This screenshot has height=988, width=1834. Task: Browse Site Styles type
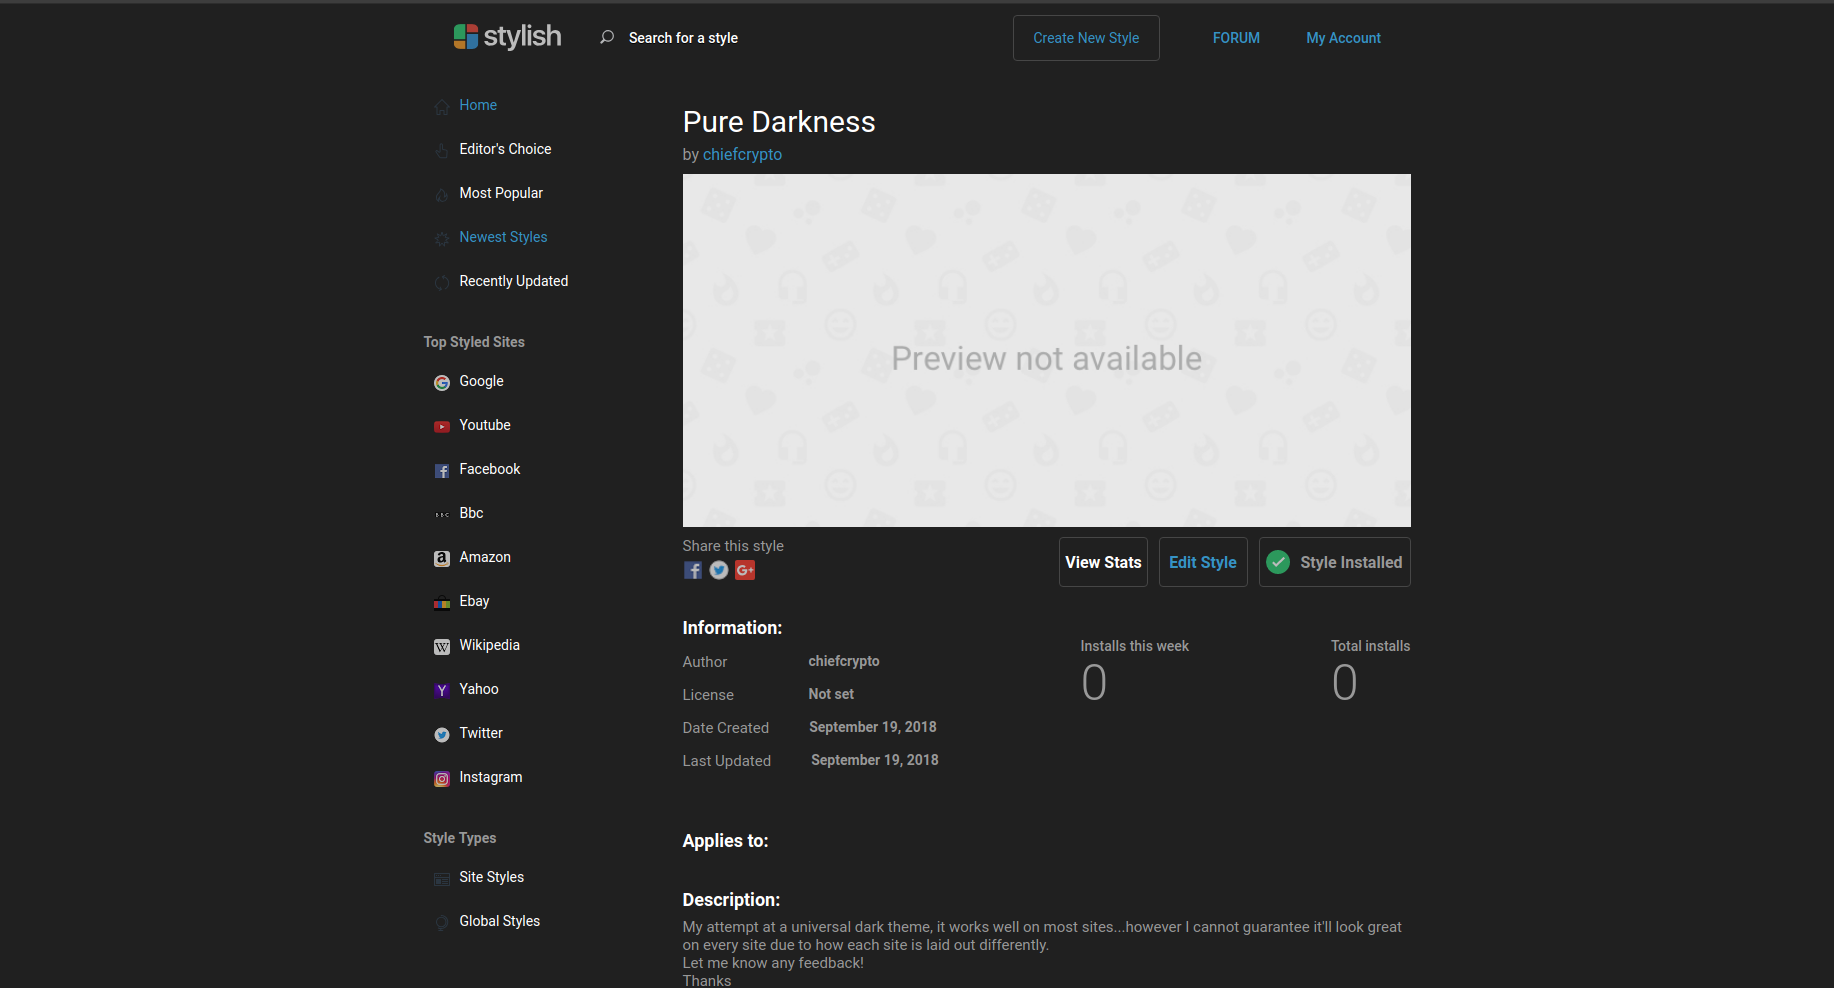point(491,877)
